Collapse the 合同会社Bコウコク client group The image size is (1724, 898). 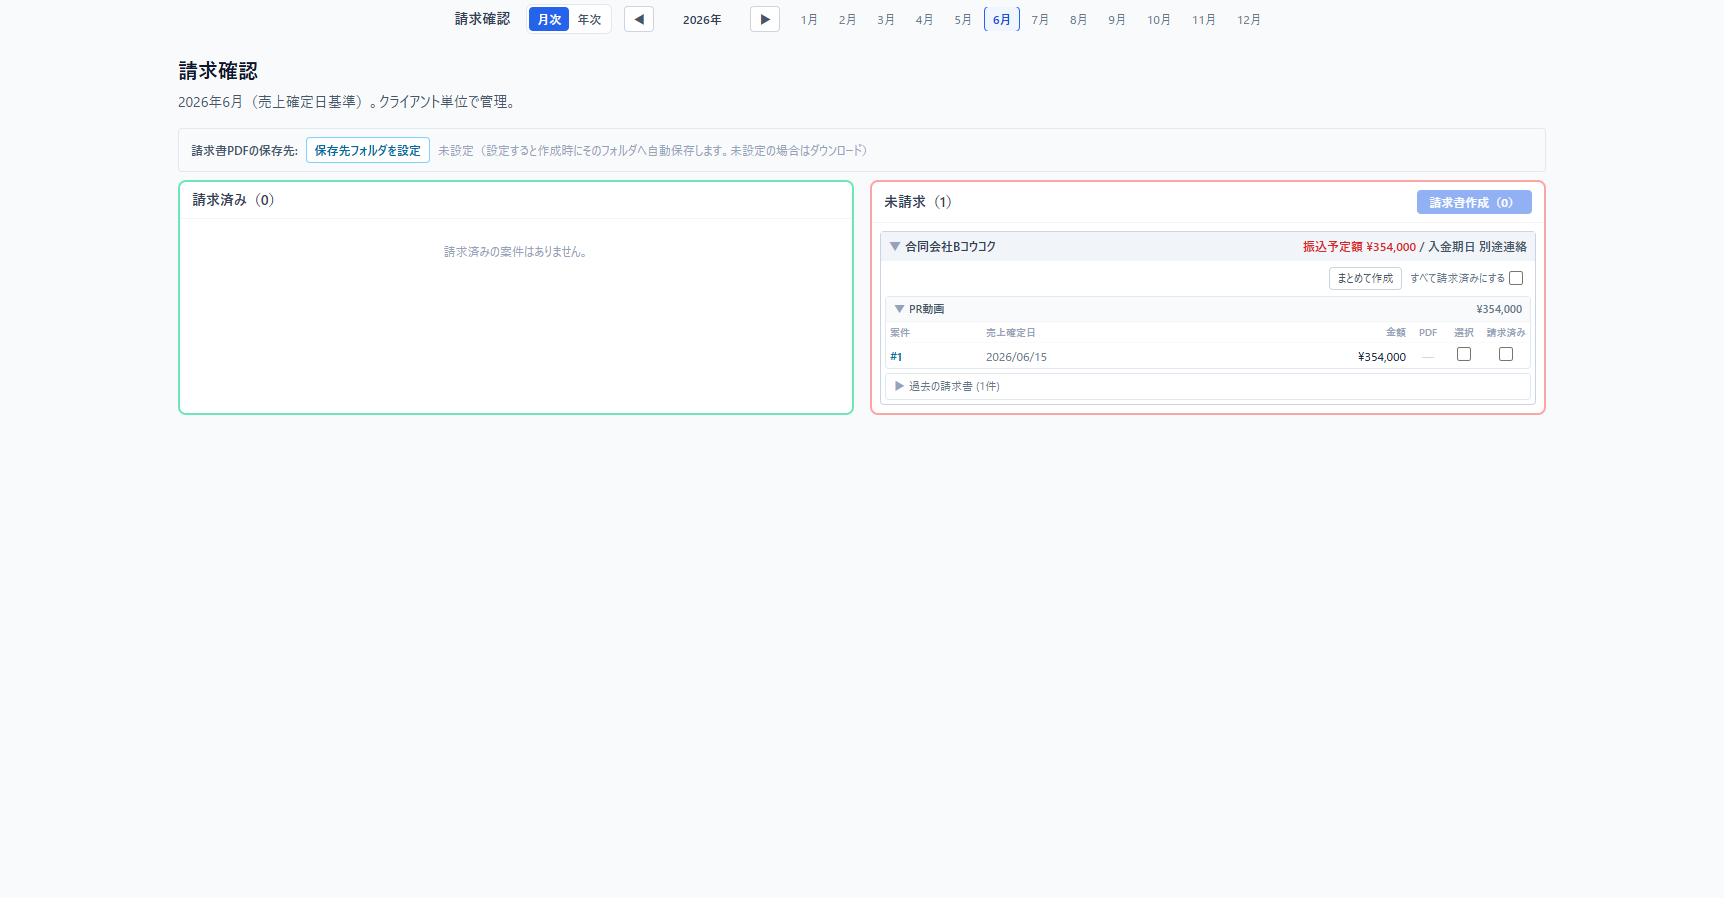[895, 246]
